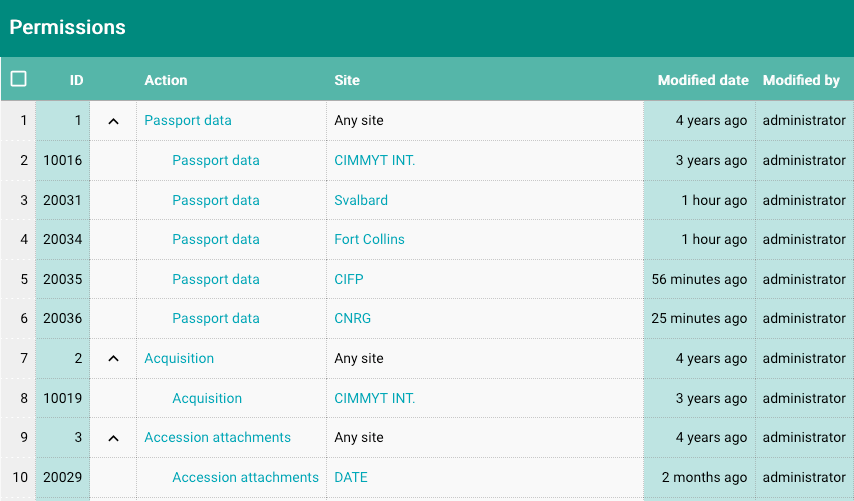This screenshot has width=854, height=501.
Task: Click administrator cell in CNRG row
Action: tap(804, 318)
